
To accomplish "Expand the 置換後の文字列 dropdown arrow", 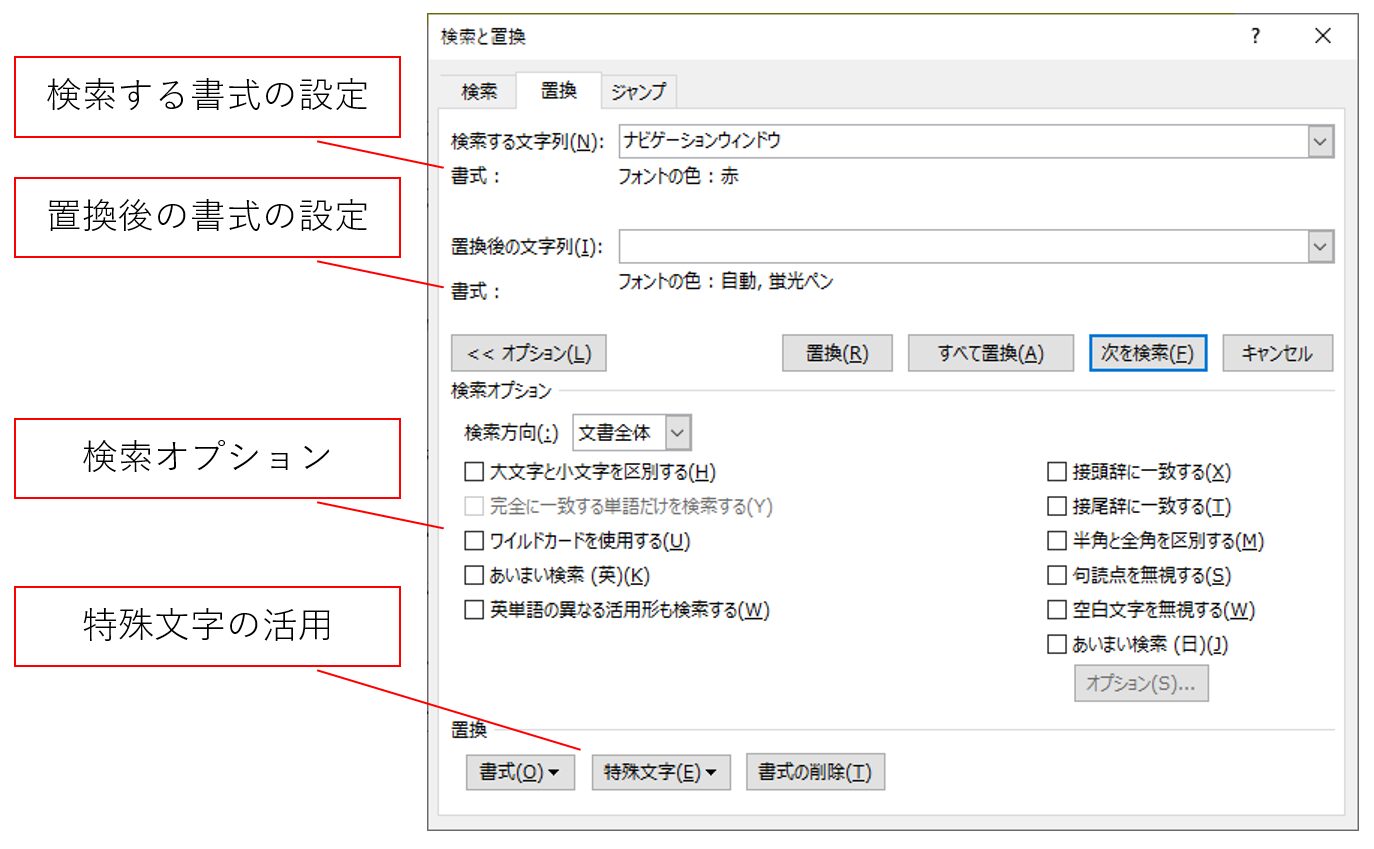I will click(1321, 246).
